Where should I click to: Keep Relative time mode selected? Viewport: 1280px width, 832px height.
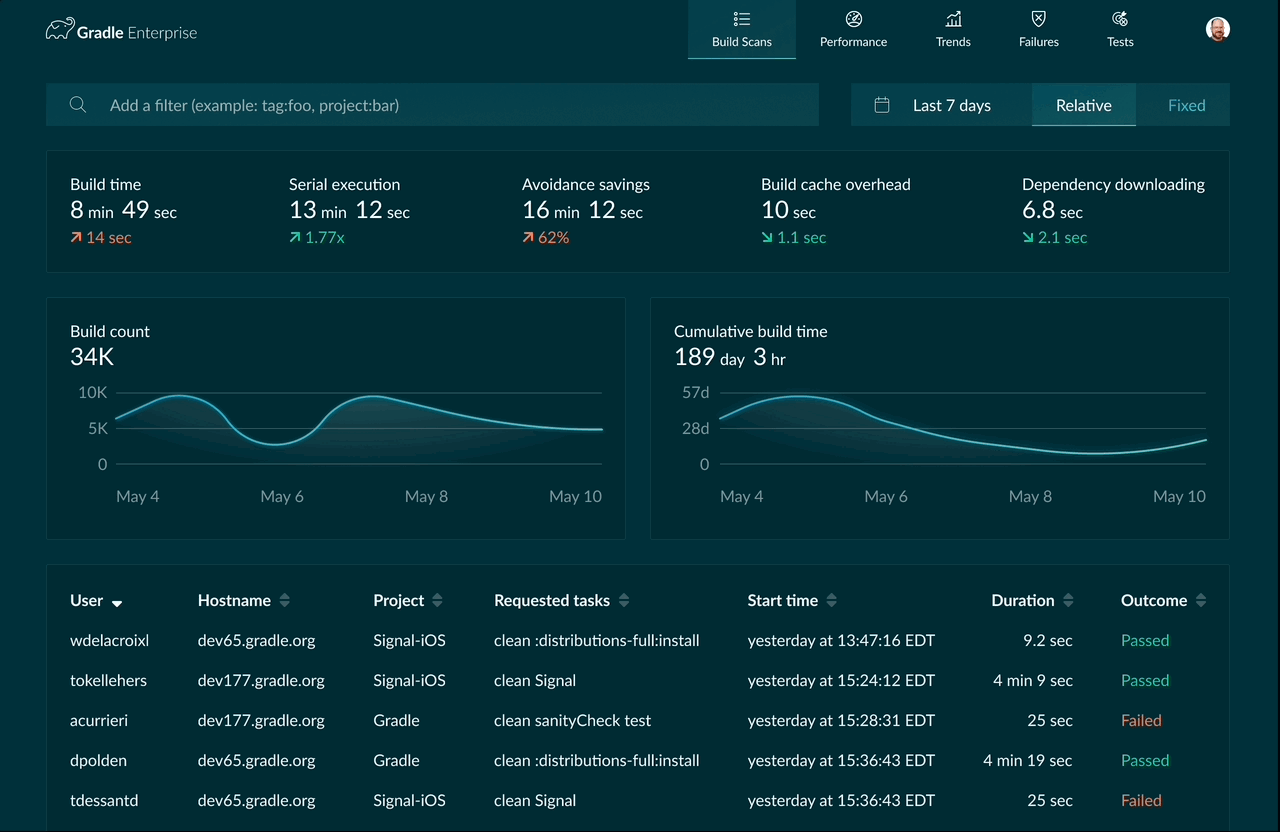(x=1083, y=104)
